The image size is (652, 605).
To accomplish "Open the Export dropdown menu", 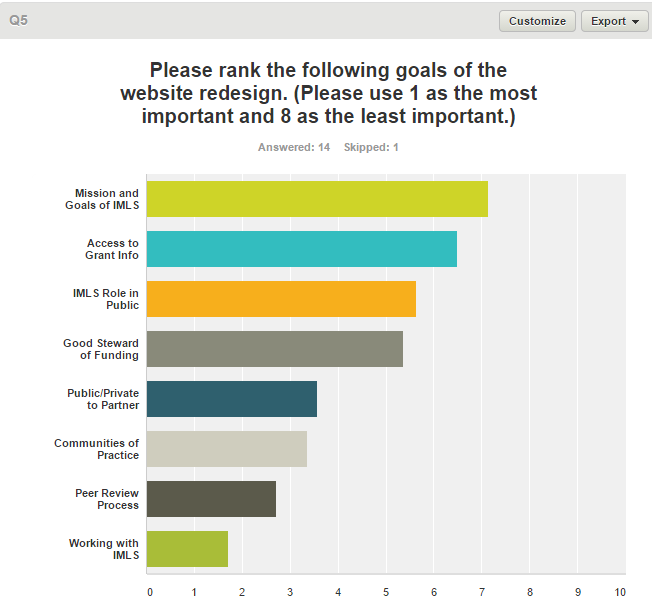I will pos(614,21).
